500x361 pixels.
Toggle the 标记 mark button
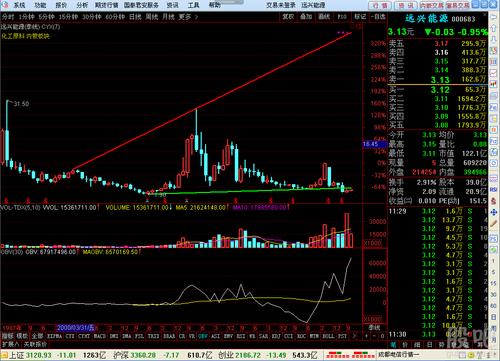click(360, 16)
